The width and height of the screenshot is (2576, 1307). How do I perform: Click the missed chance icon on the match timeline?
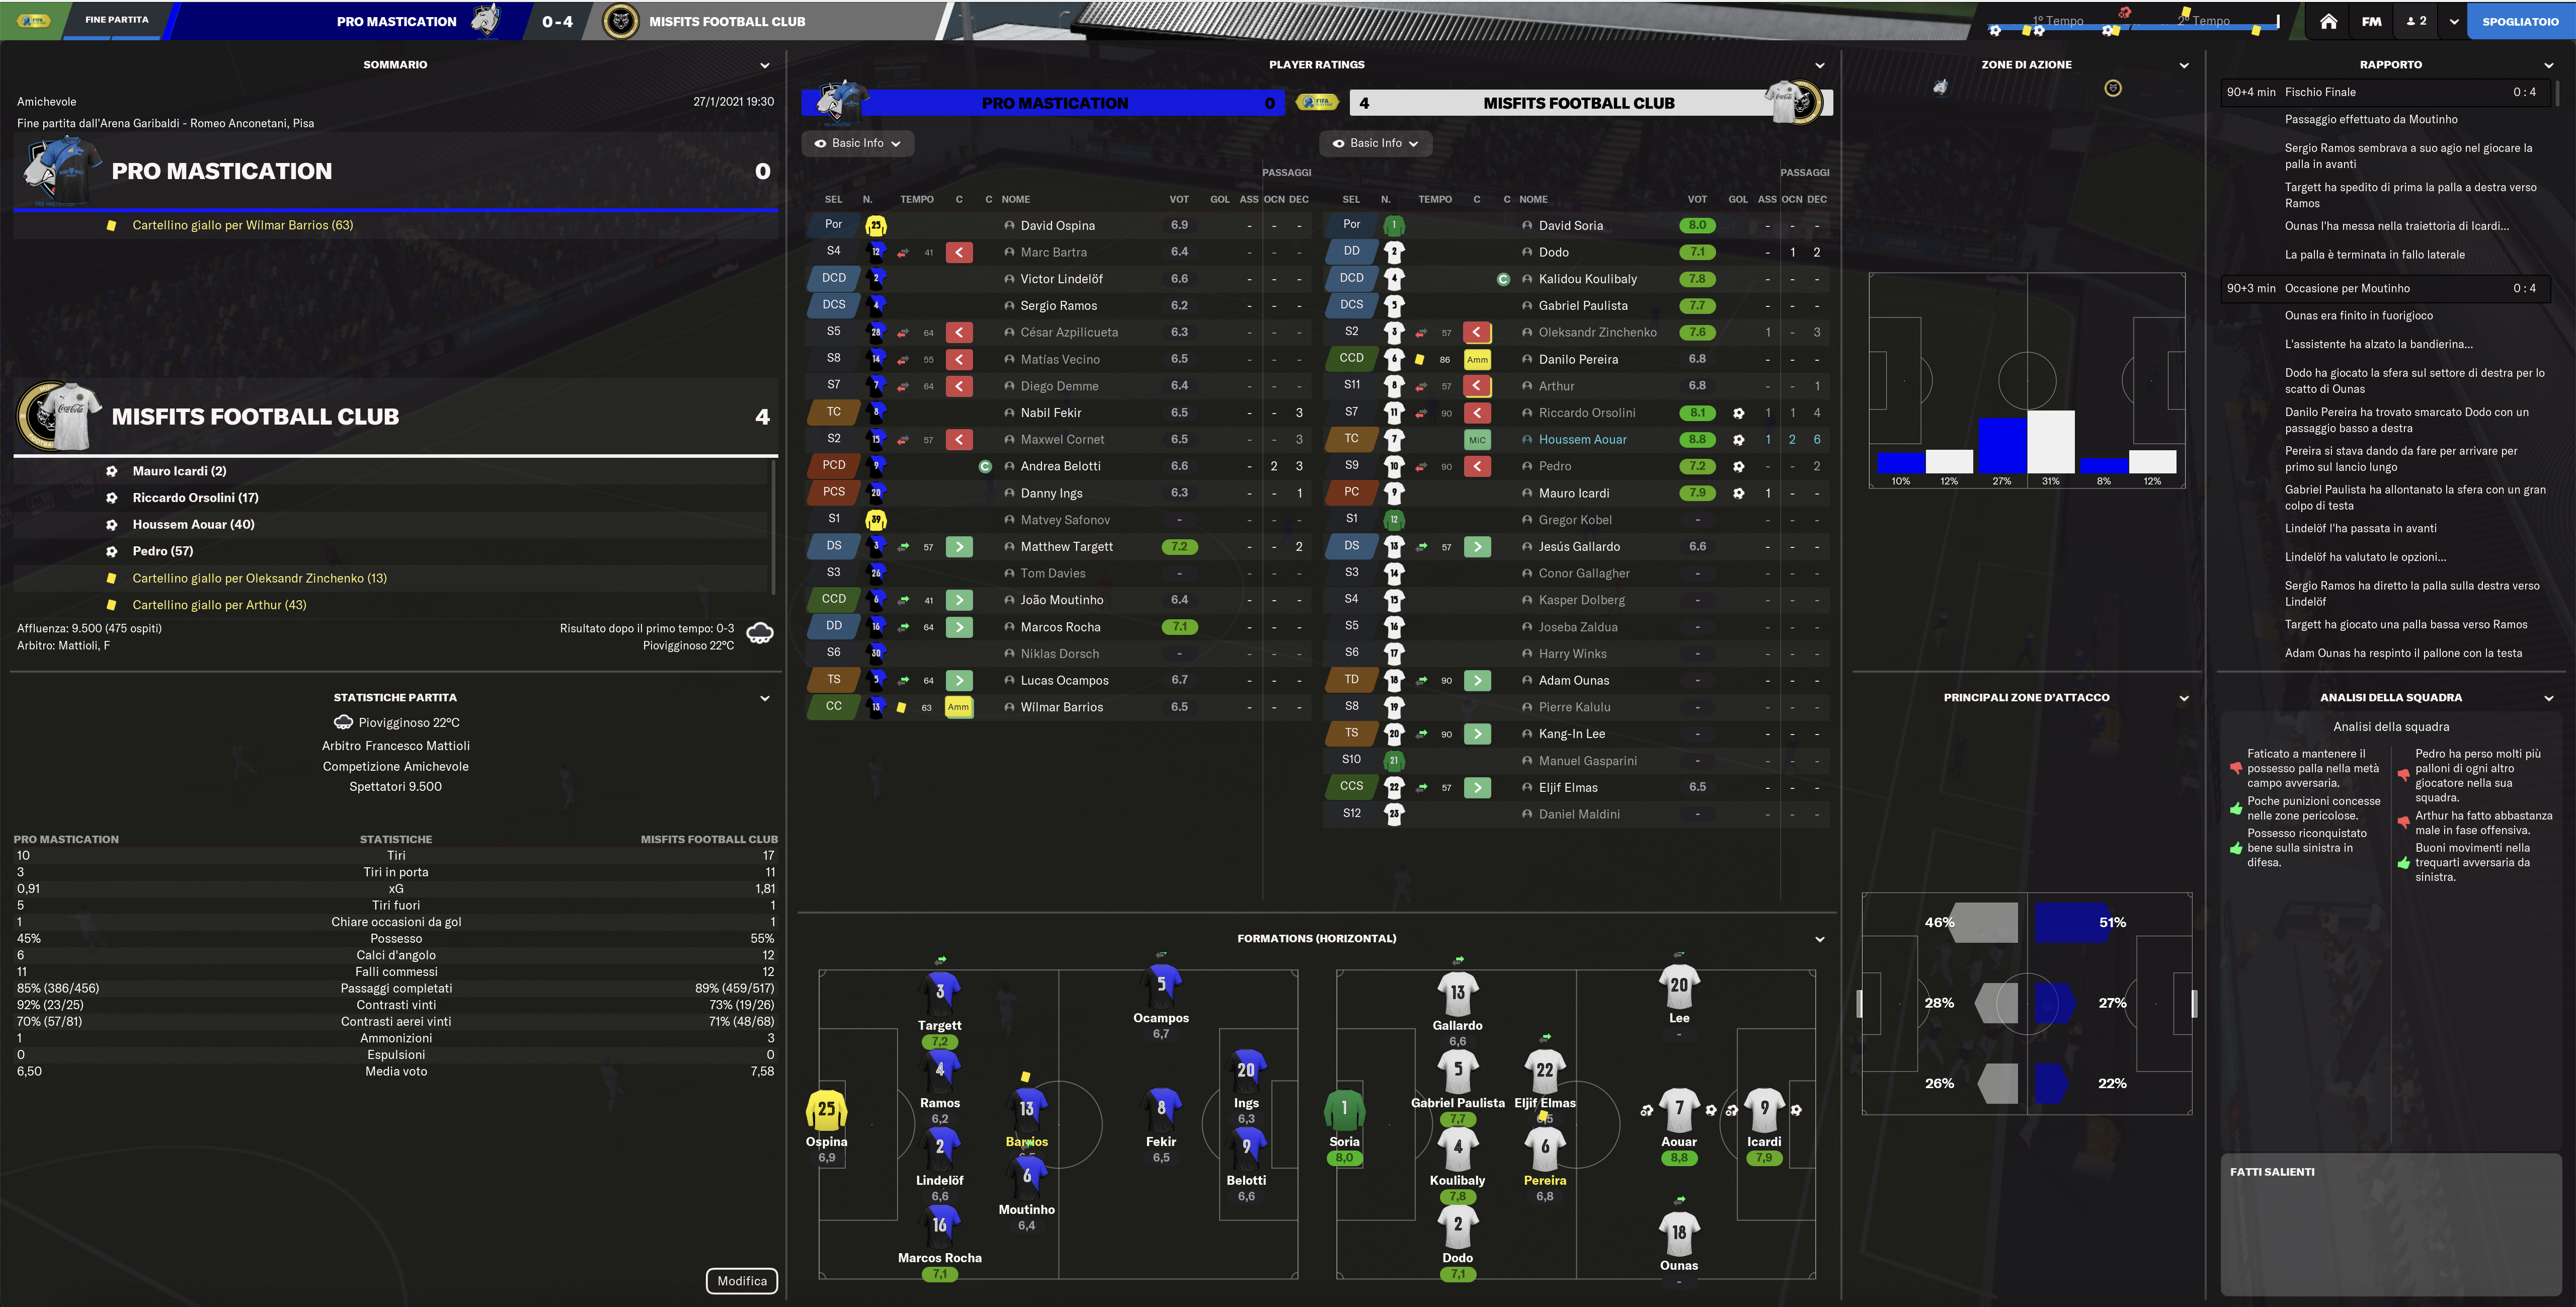click(x=2124, y=13)
